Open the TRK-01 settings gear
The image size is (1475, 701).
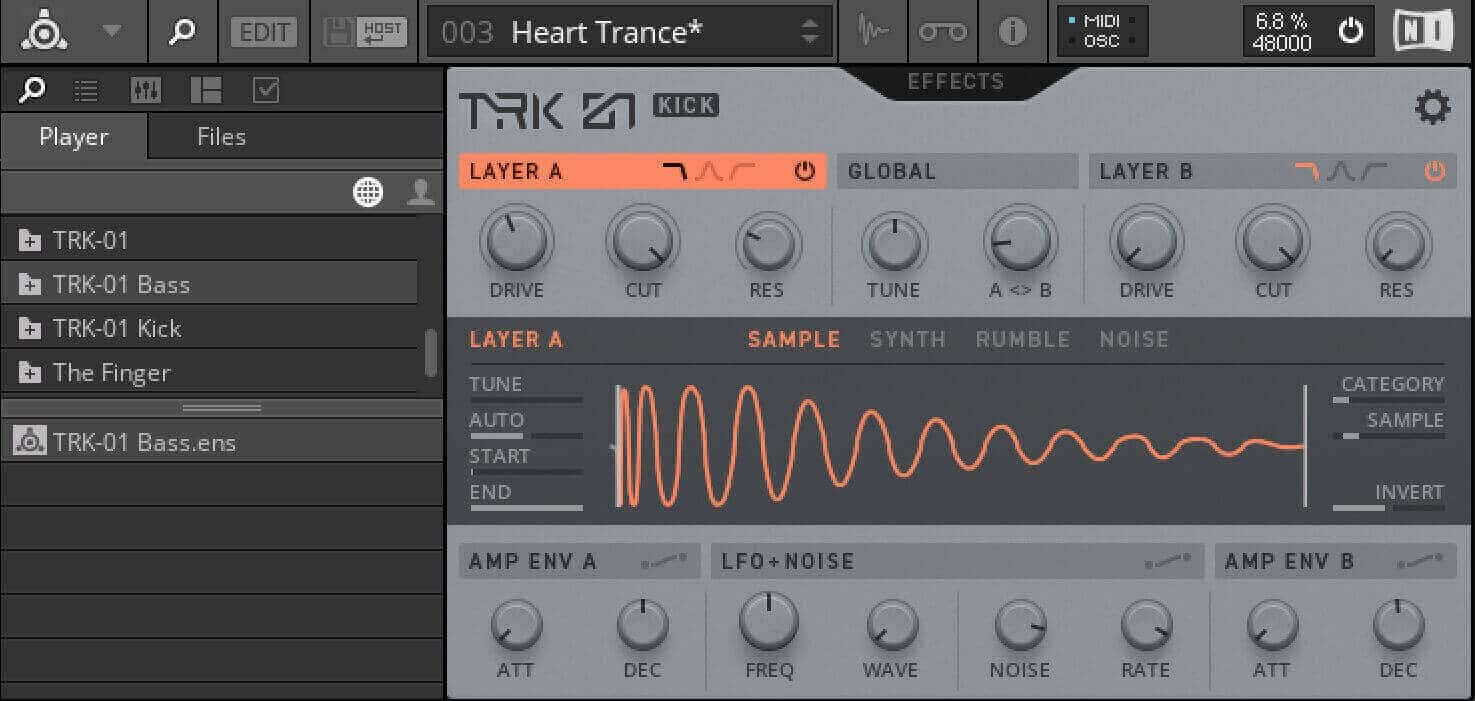1432,107
